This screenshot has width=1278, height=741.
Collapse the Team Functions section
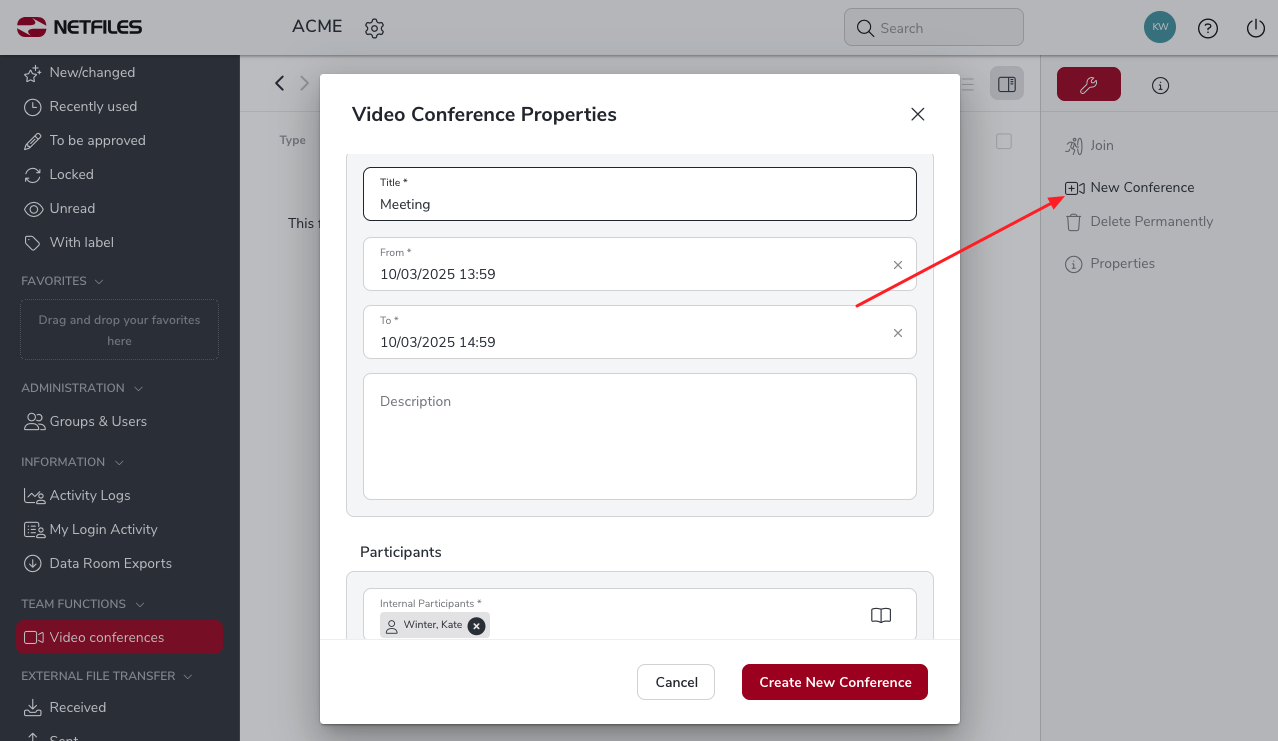139,604
